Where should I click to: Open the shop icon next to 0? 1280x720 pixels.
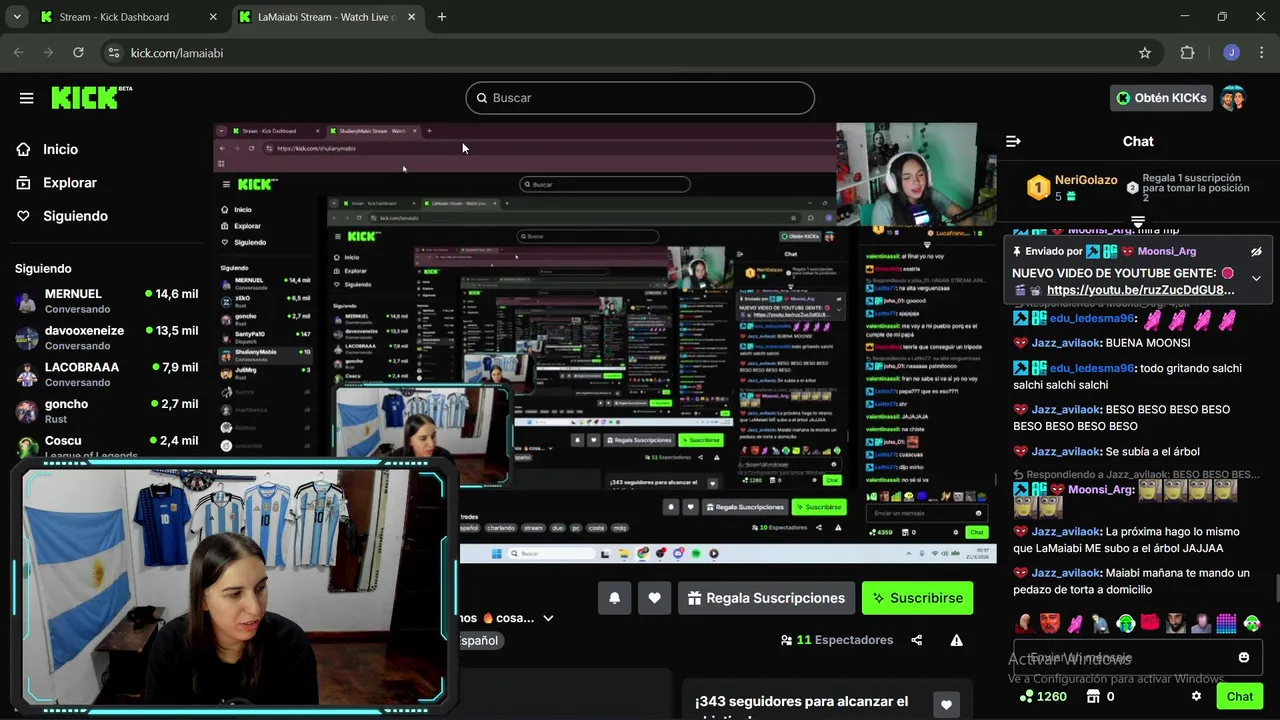click(x=1093, y=696)
